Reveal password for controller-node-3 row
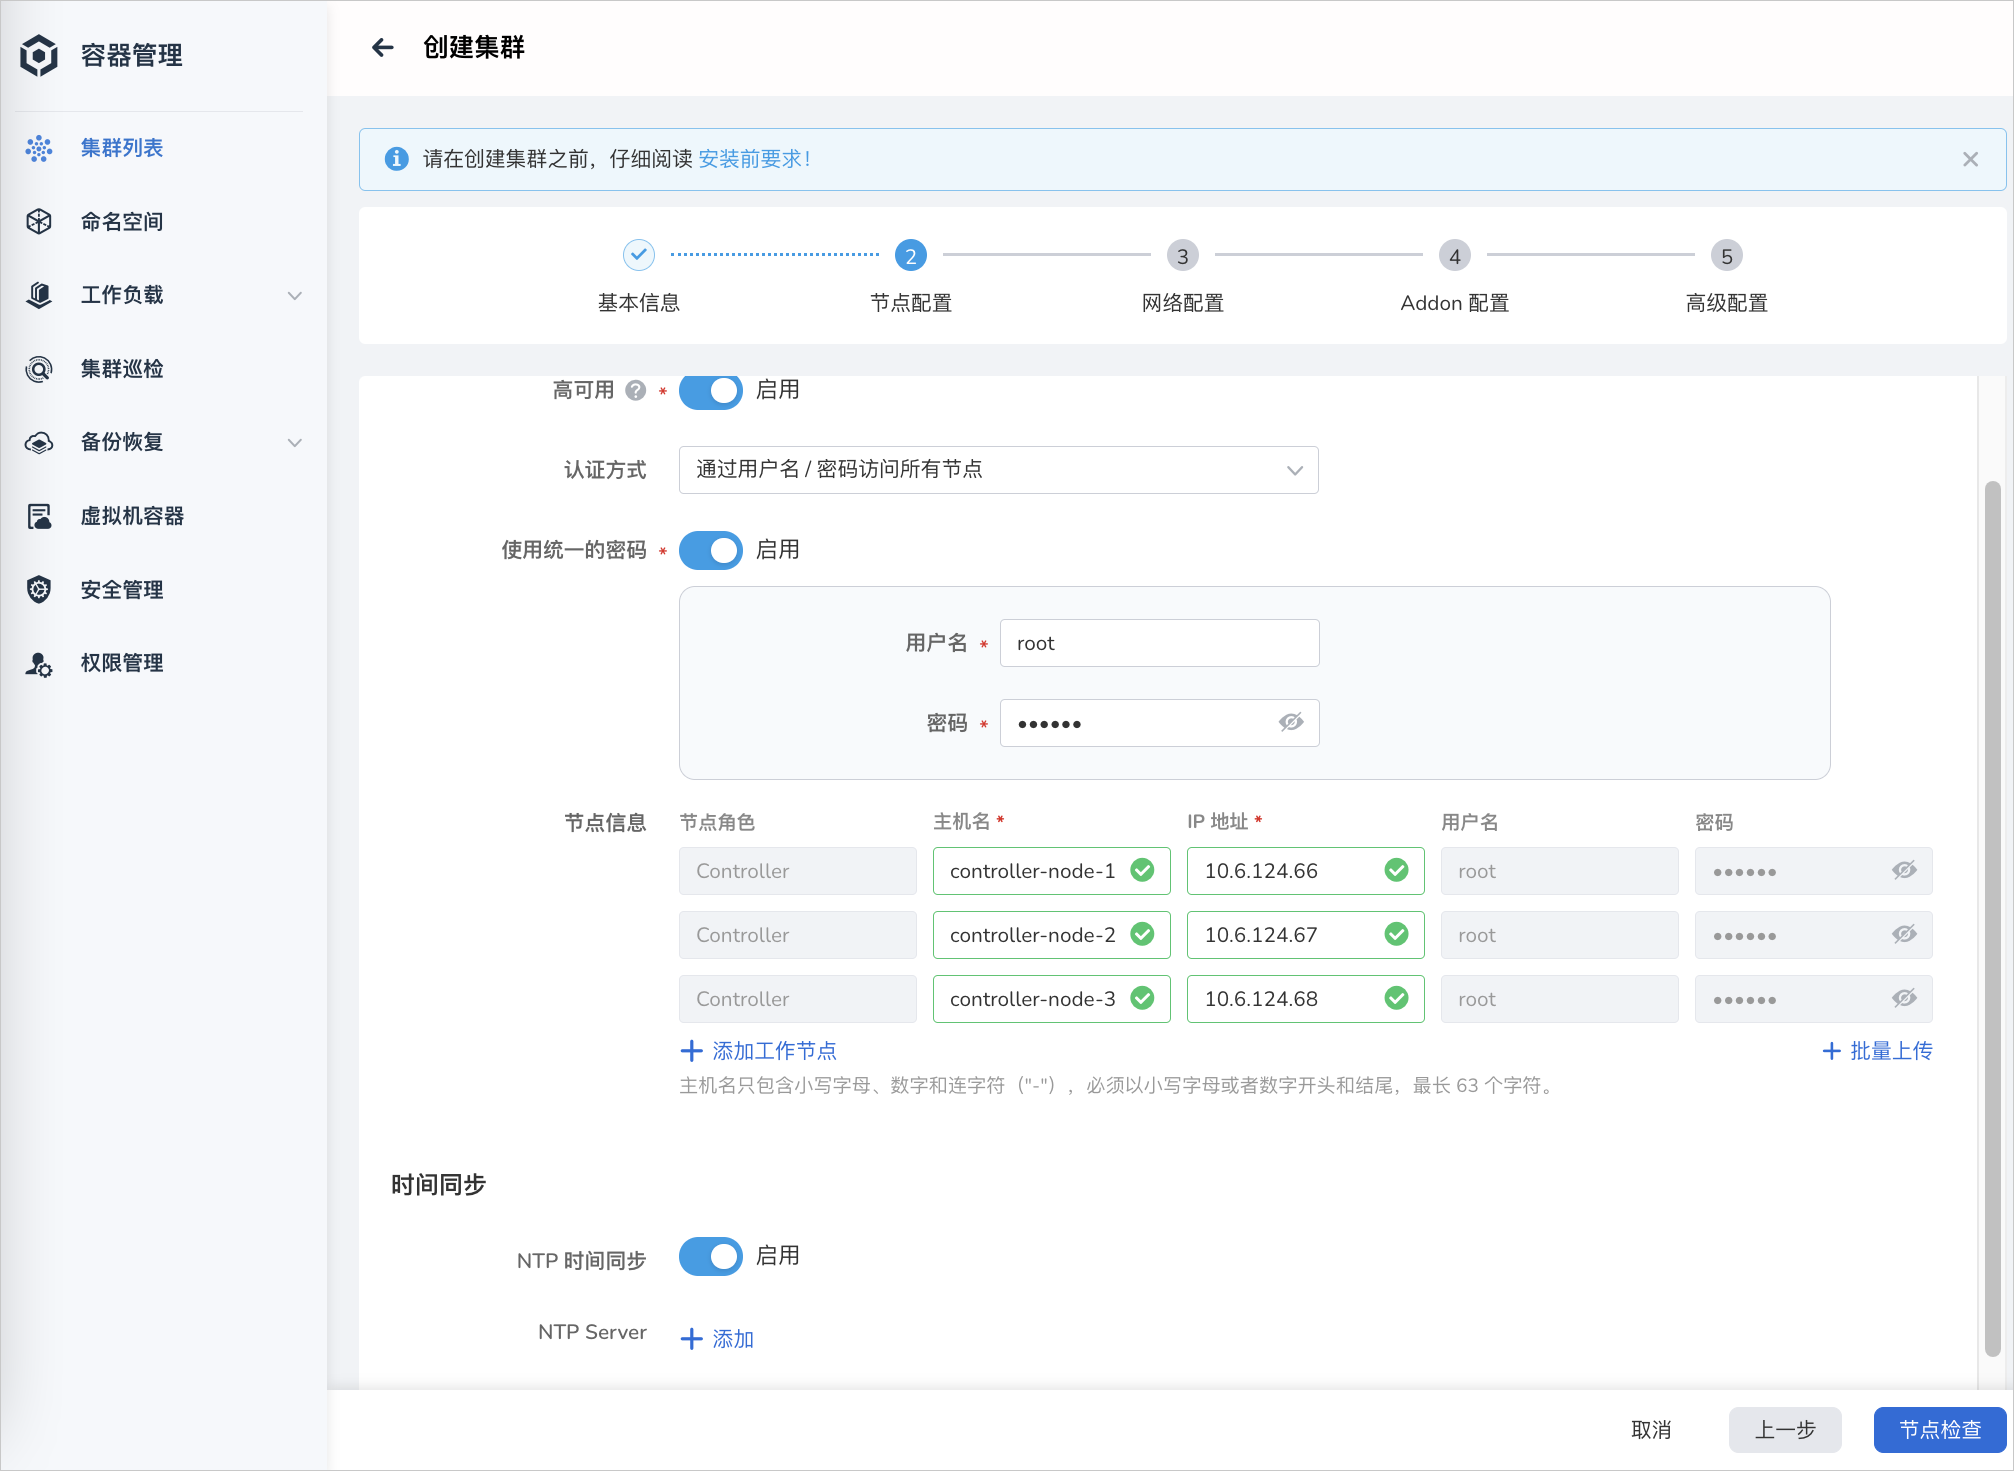Viewport: 2014px width, 1471px height. [1904, 998]
